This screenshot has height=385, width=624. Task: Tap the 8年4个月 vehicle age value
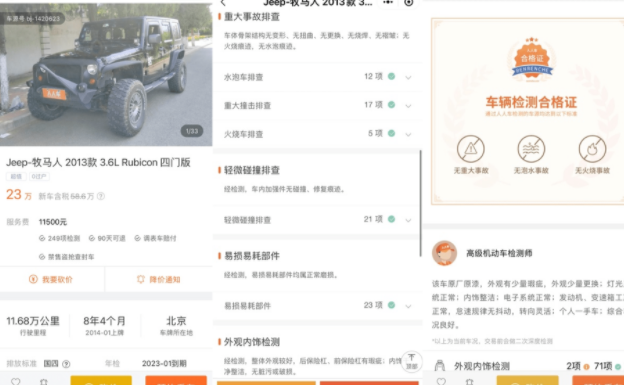point(104,321)
